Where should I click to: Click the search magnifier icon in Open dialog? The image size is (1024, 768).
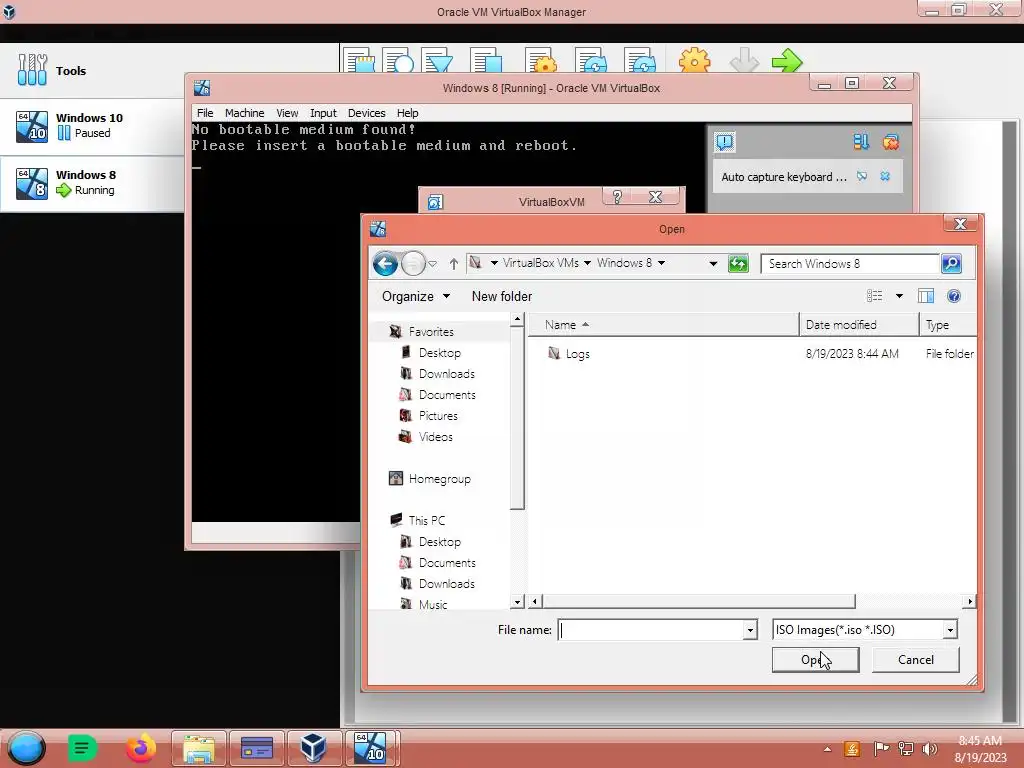coord(952,264)
